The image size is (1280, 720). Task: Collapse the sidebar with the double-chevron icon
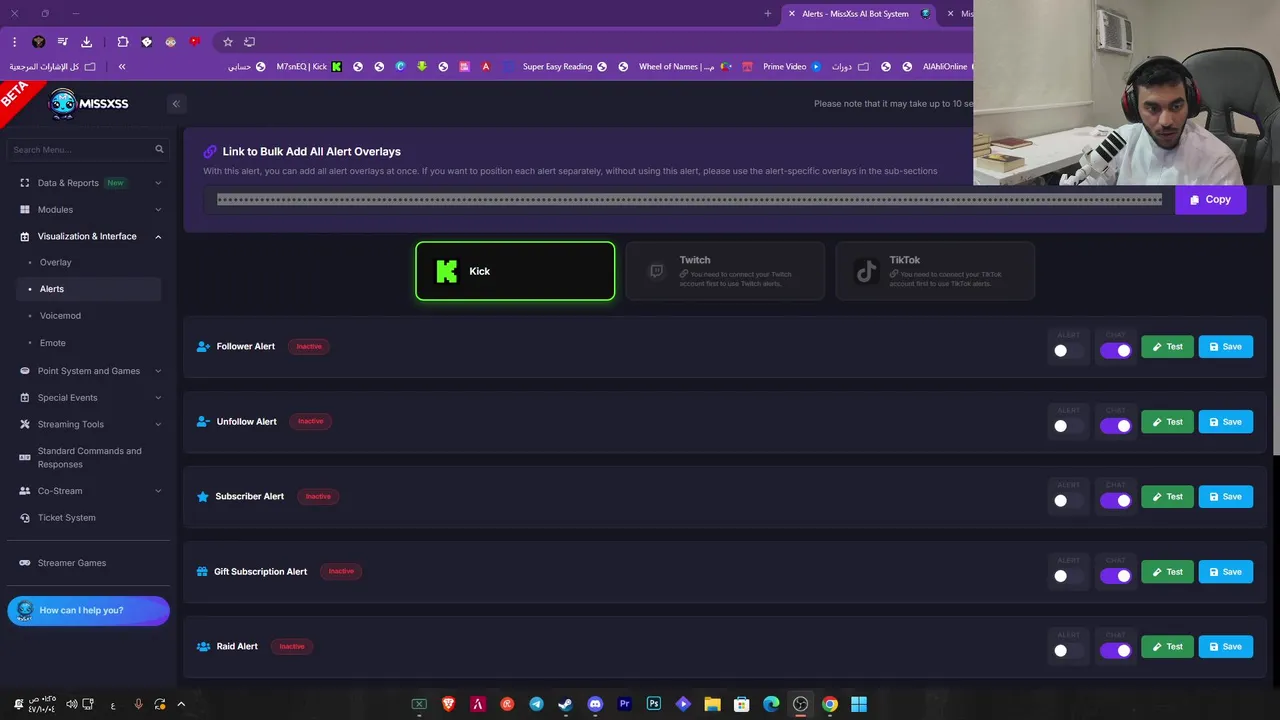(x=176, y=104)
